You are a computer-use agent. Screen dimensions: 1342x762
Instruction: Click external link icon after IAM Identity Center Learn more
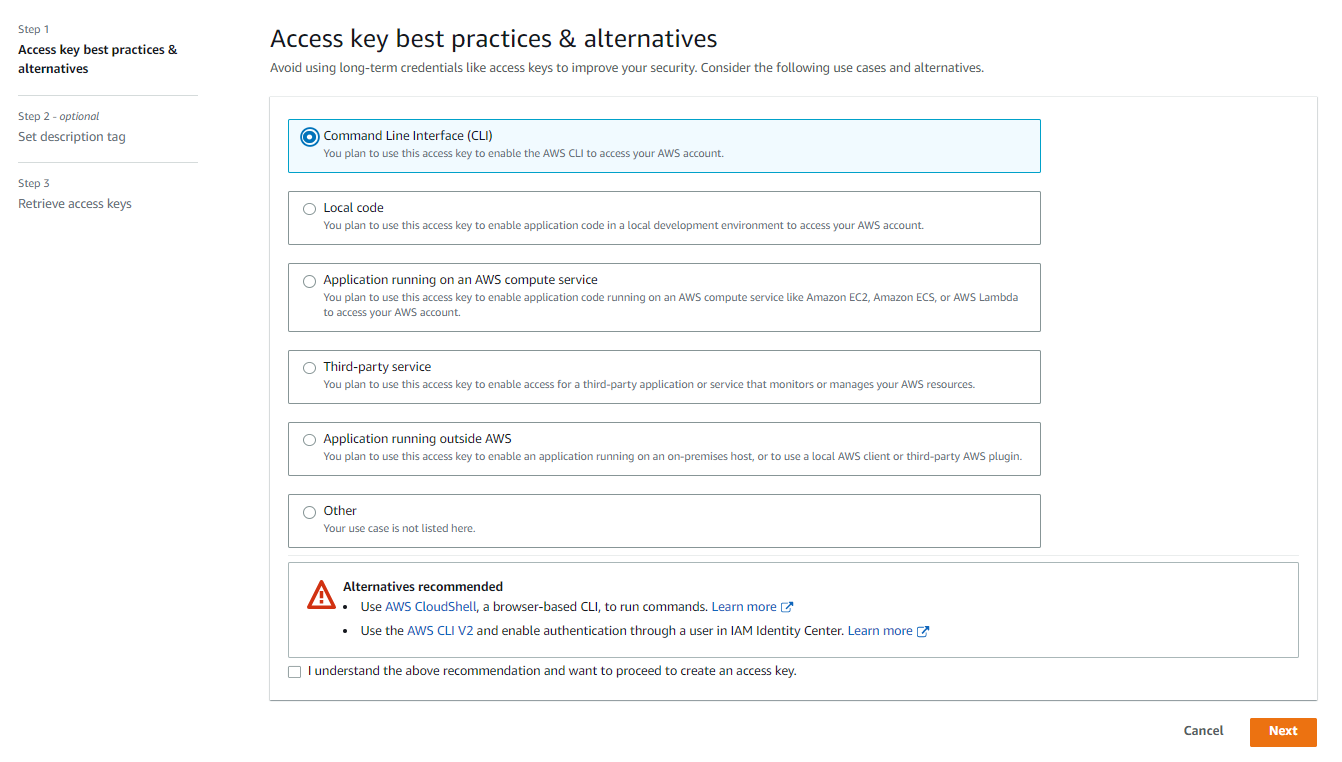pyautogui.click(x=923, y=631)
